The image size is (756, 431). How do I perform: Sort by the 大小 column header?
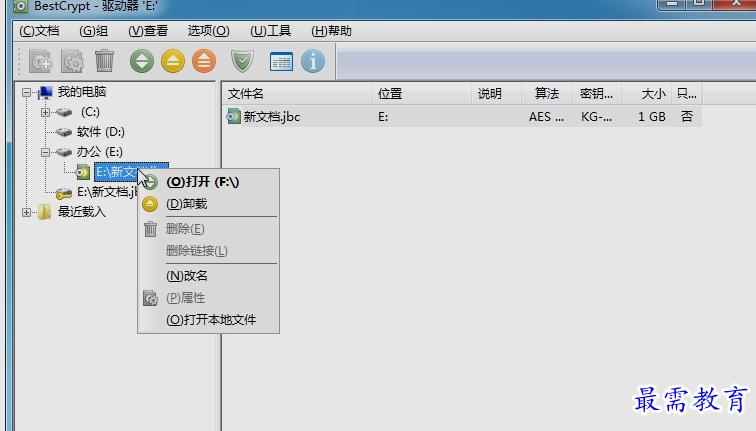(x=647, y=94)
